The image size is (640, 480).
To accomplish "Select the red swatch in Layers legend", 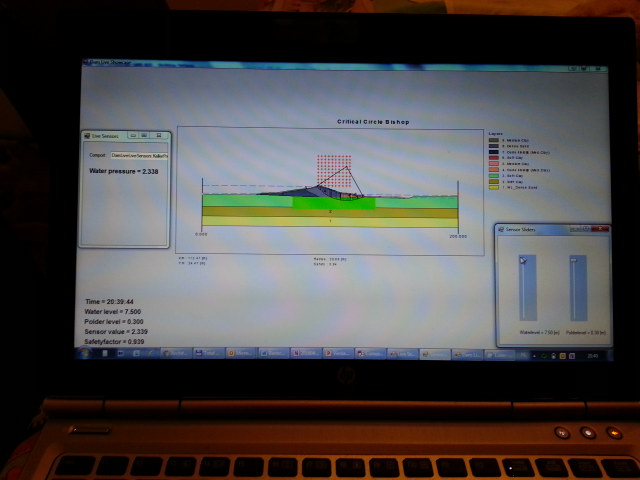I will (492, 157).
